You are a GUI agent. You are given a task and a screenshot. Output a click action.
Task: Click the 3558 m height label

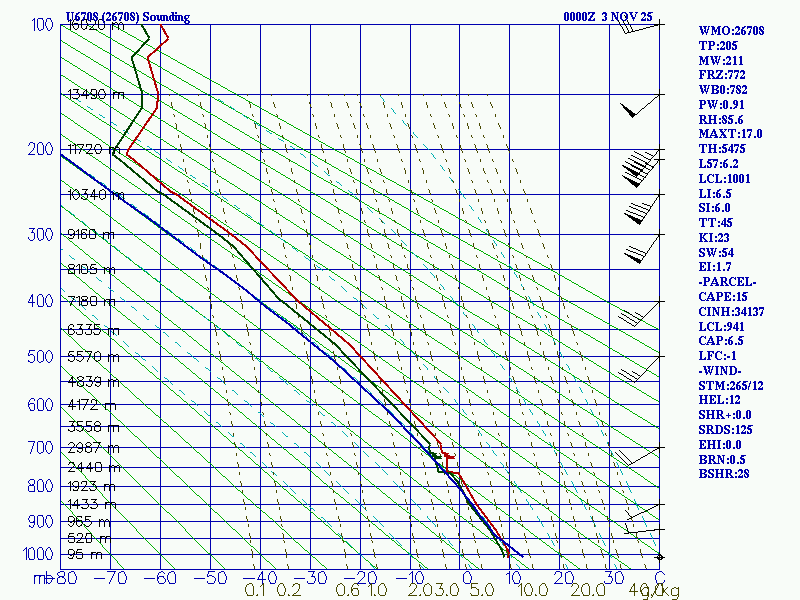pos(93,426)
